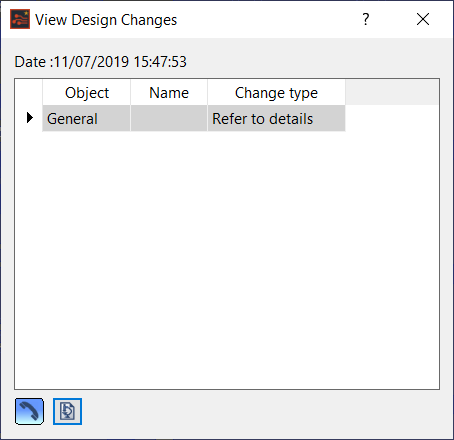The image size is (454, 440).
Task: Click the blank top-left grid corner cell
Action: (x=29, y=92)
